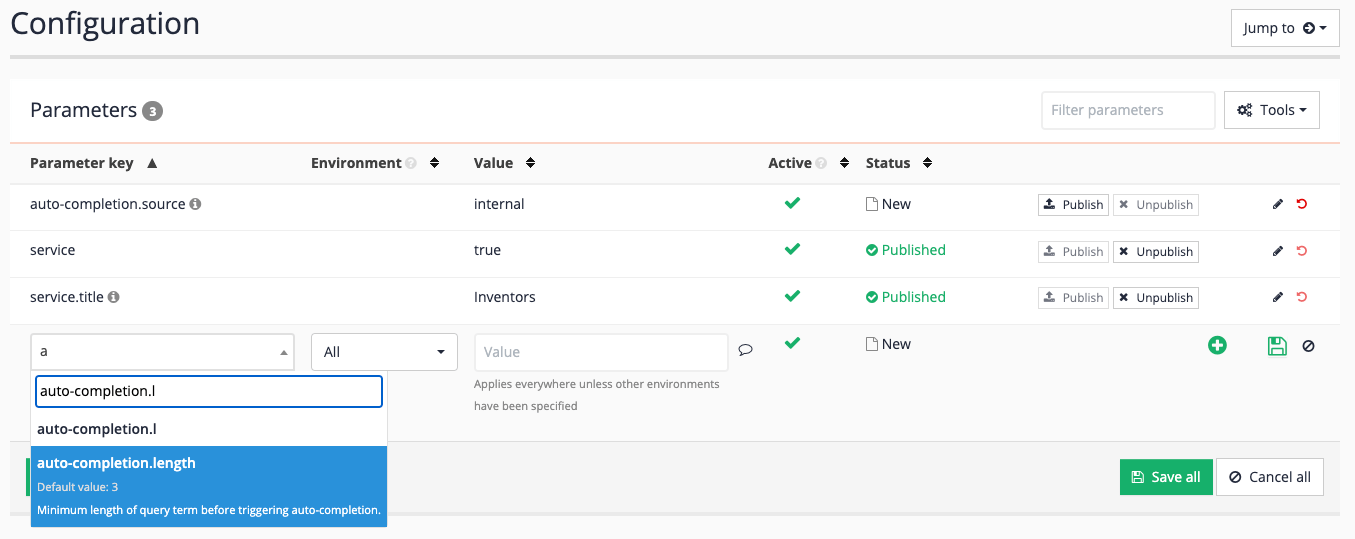Sort by Parameter key column
This screenshot has width=1355, height=539.
pyautogui.click(x=94, y=163)
